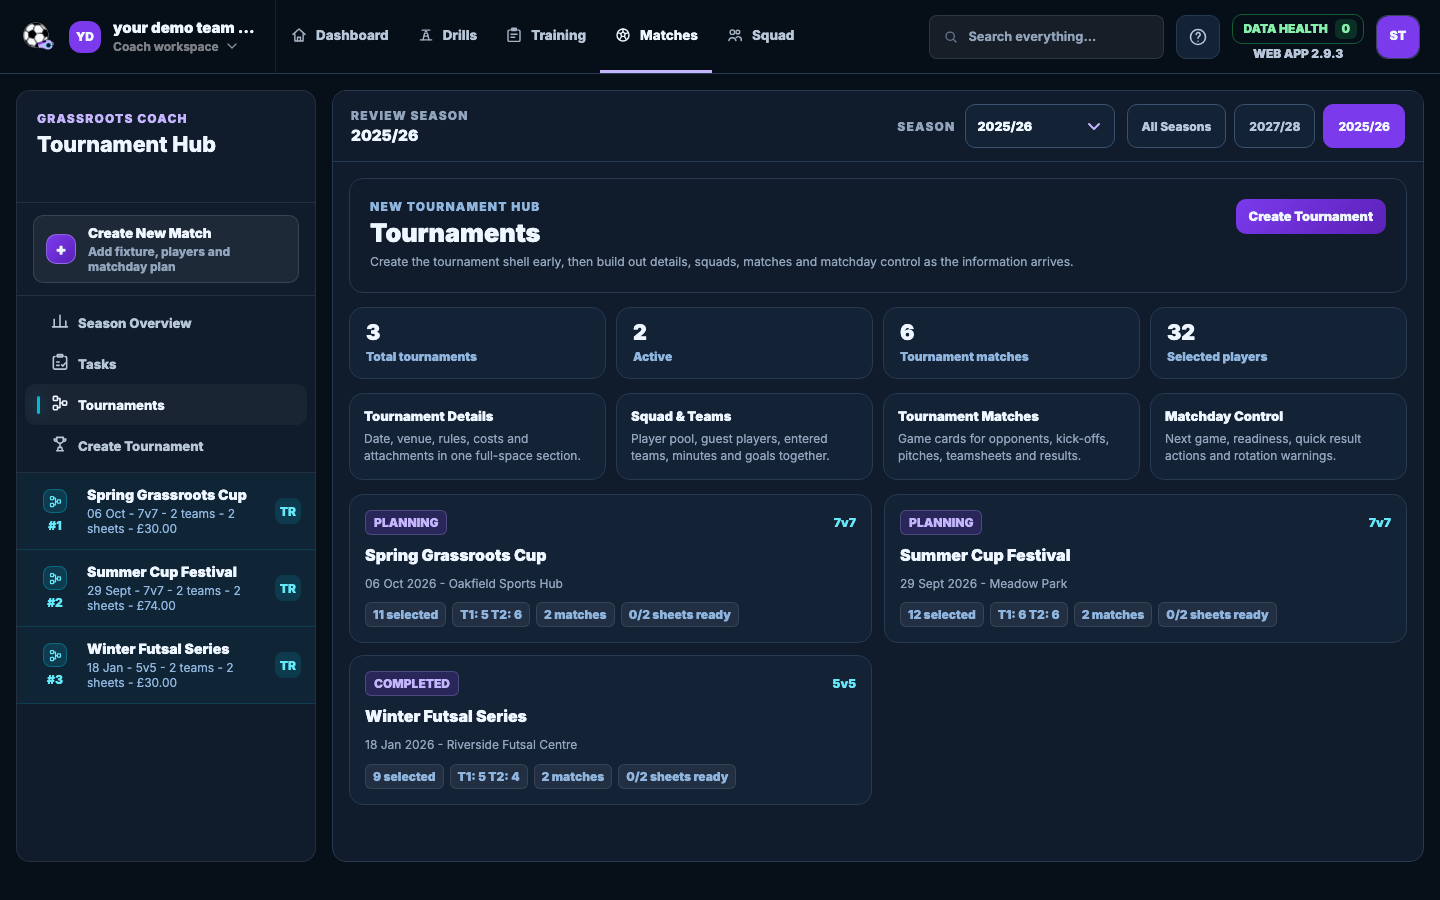1440x900 pixels.
Task: Click the '11 selected' chip
Action: 405,615
